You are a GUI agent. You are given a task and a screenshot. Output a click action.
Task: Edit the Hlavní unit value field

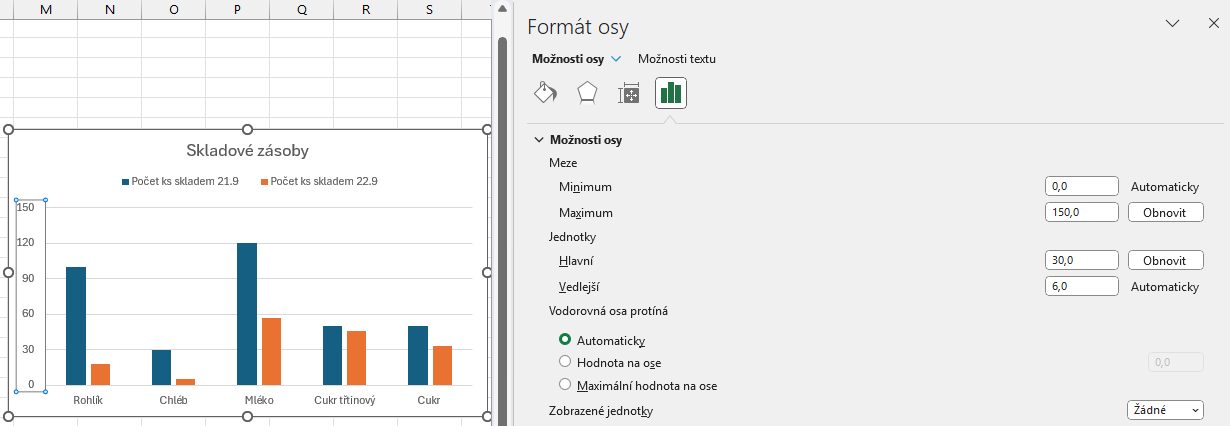(x=1081, y=260)
